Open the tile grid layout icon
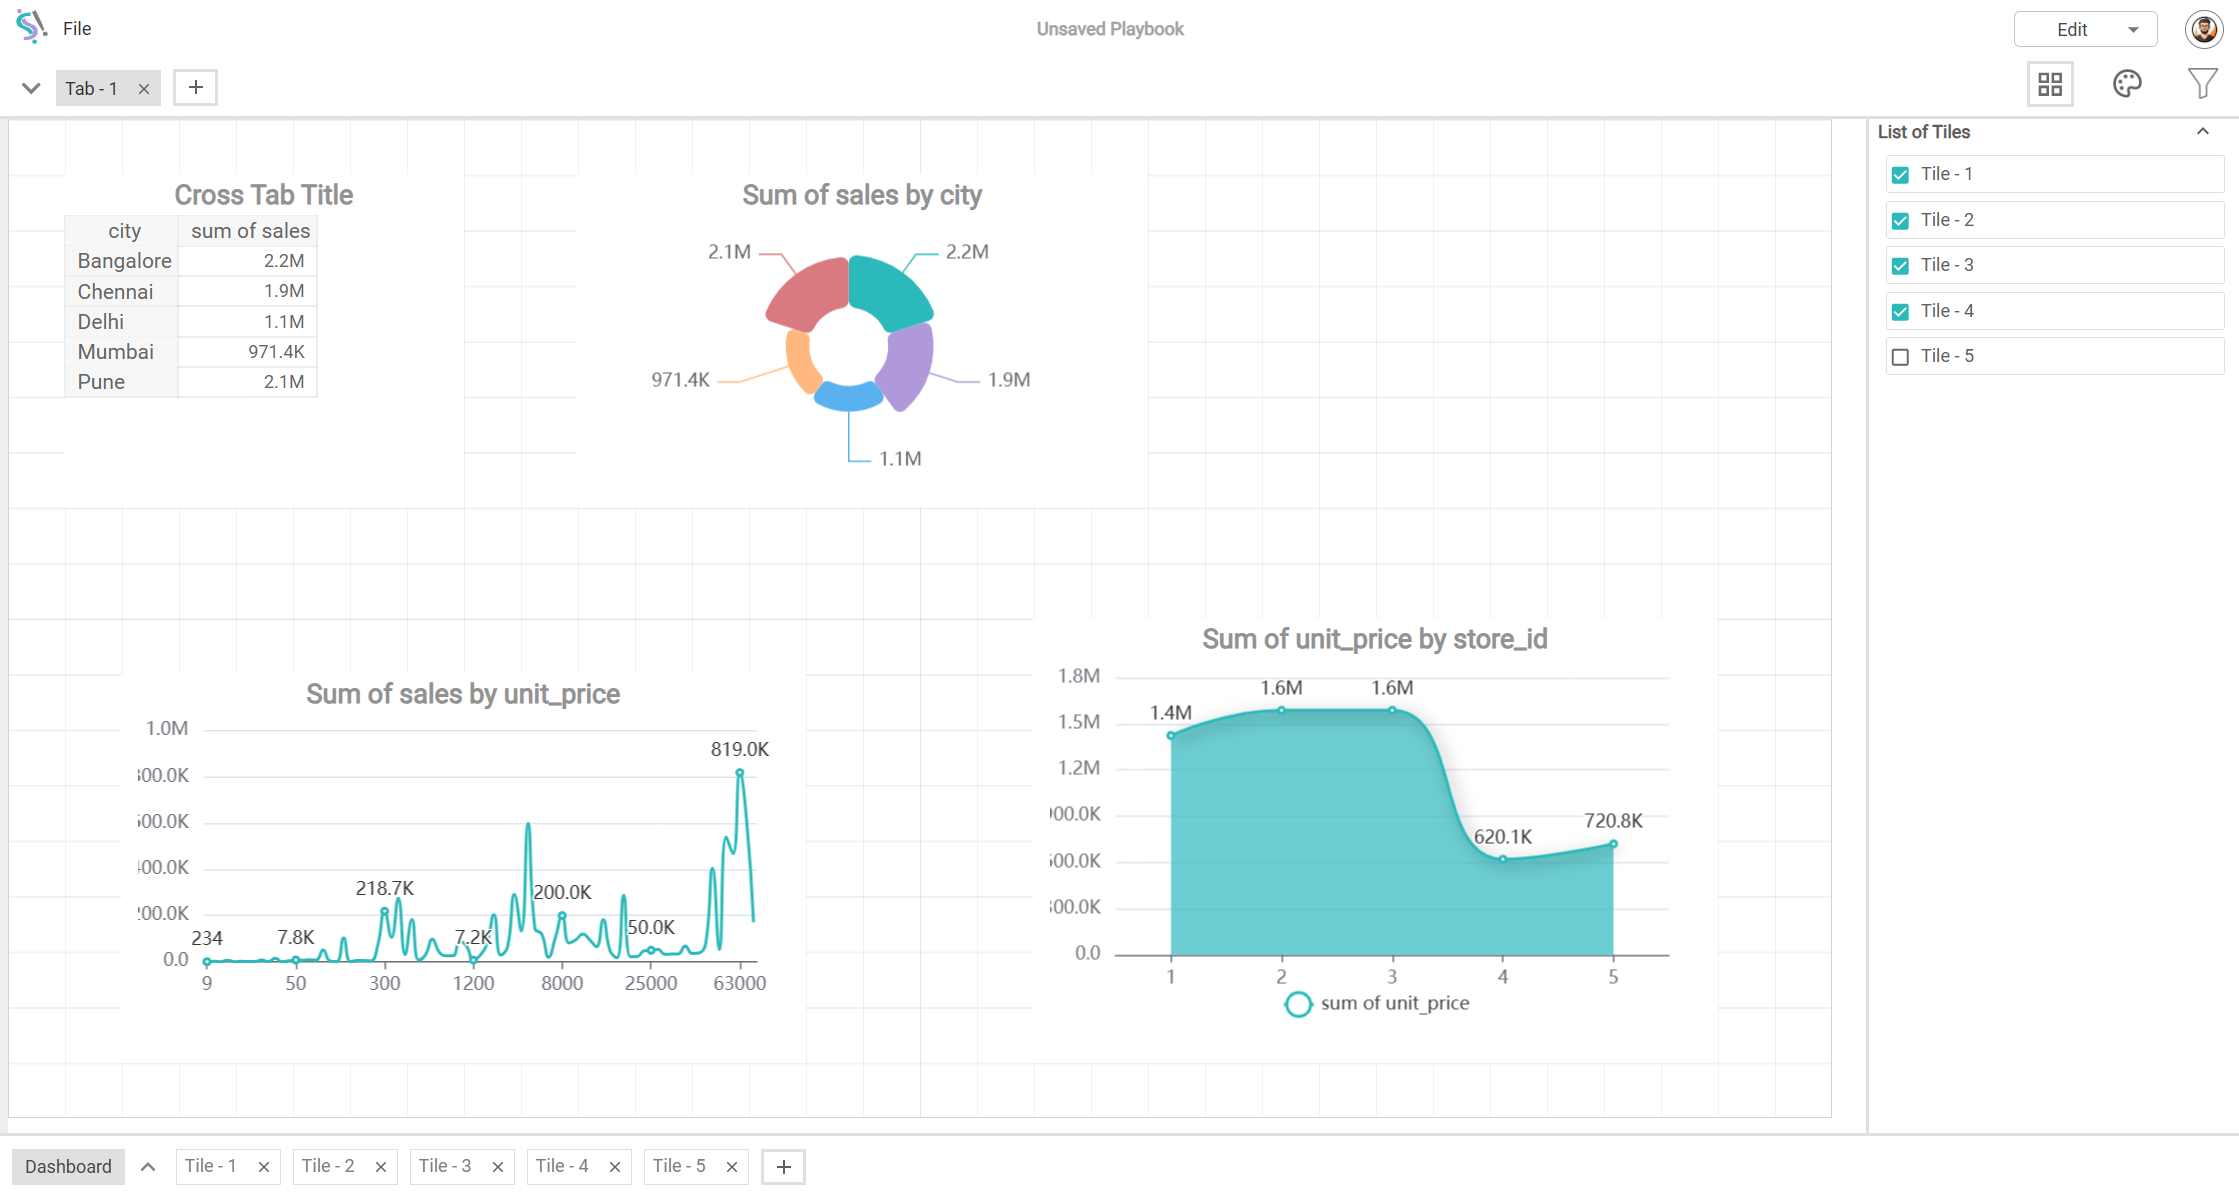2239x1193 pixels. click(x=2049, y=85)
